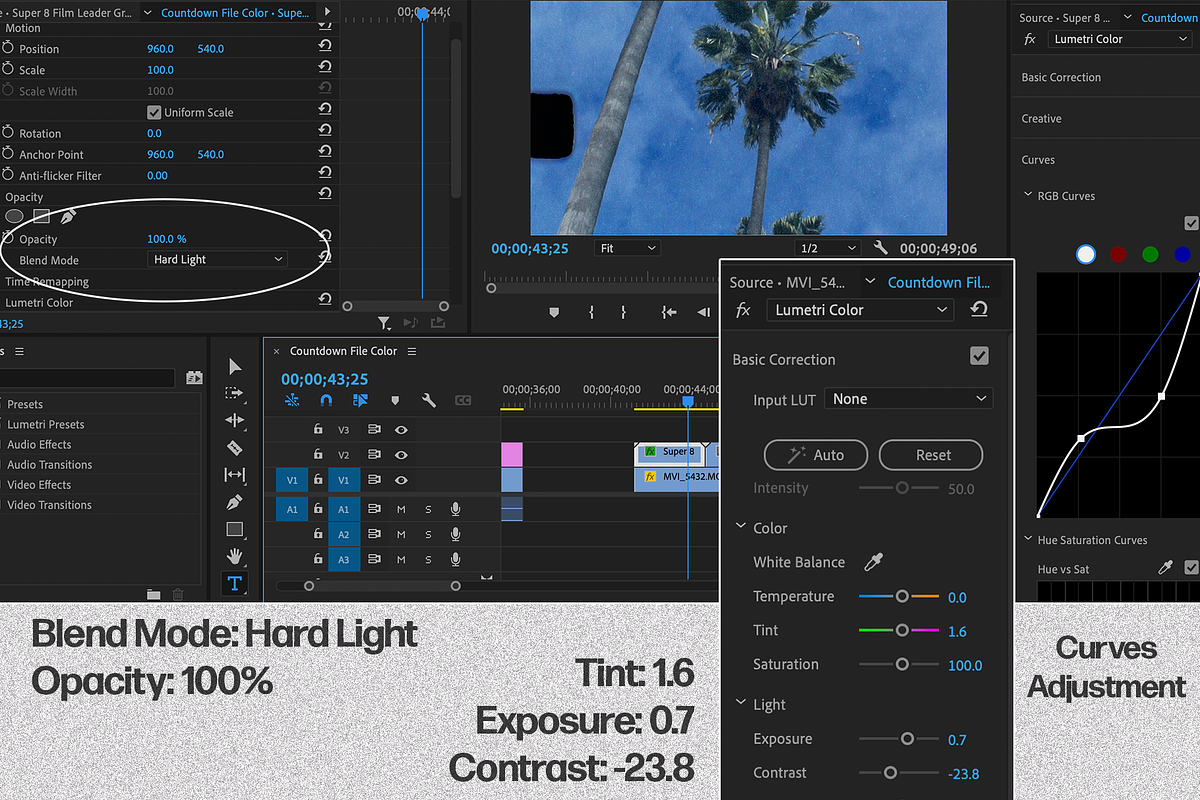Toggle Basic Correction checkbox
Image resolution: width=1200 pixels, height=800 pixels.
pyautogui.click(x=979, y=356)
